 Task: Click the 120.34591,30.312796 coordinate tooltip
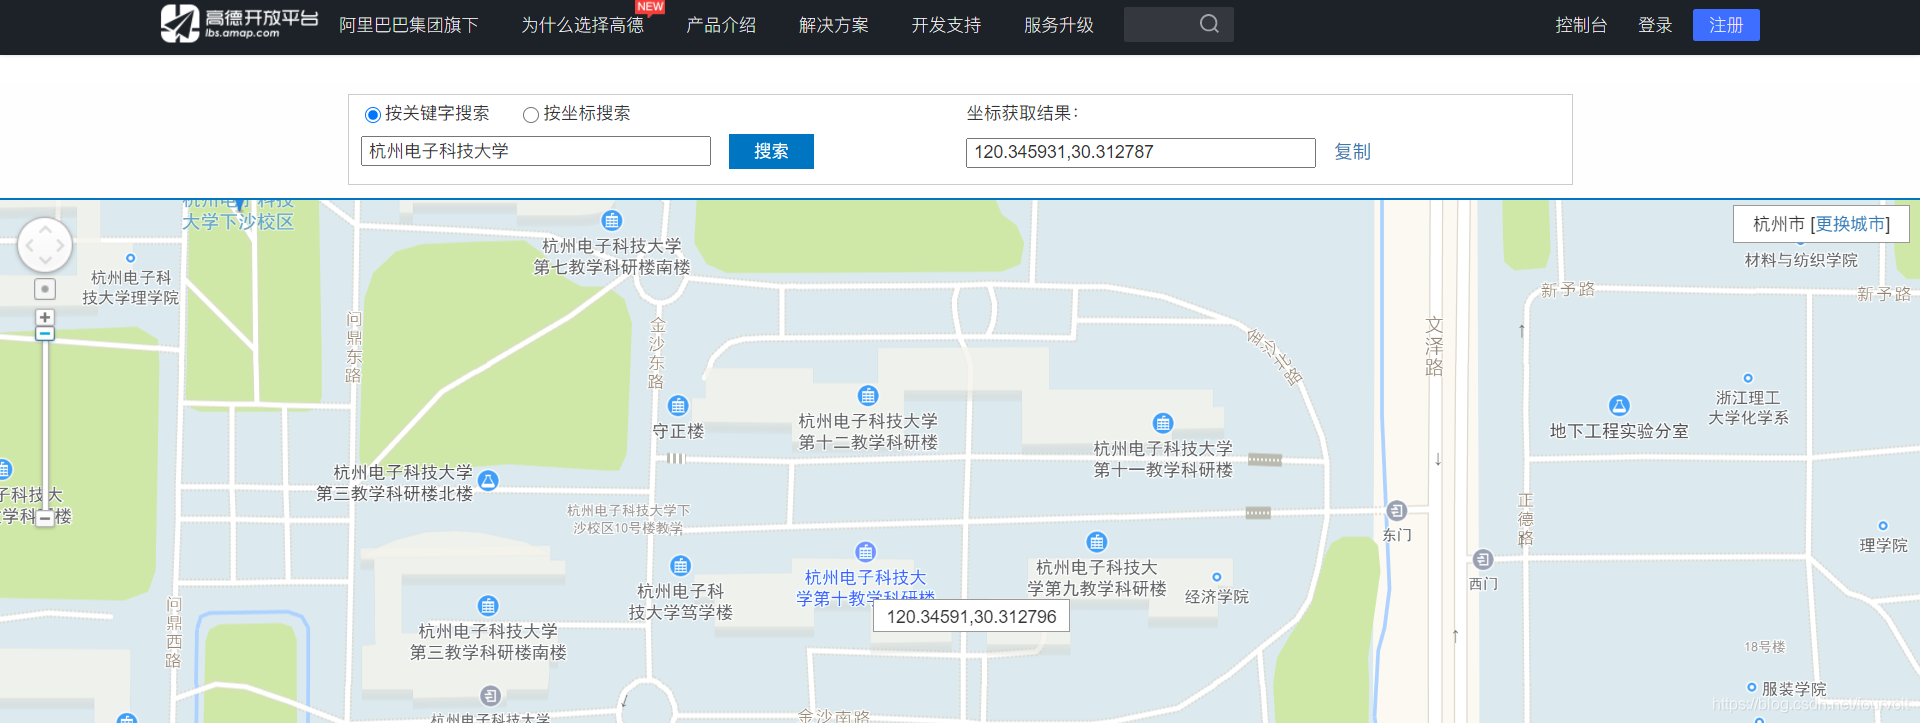972,617
